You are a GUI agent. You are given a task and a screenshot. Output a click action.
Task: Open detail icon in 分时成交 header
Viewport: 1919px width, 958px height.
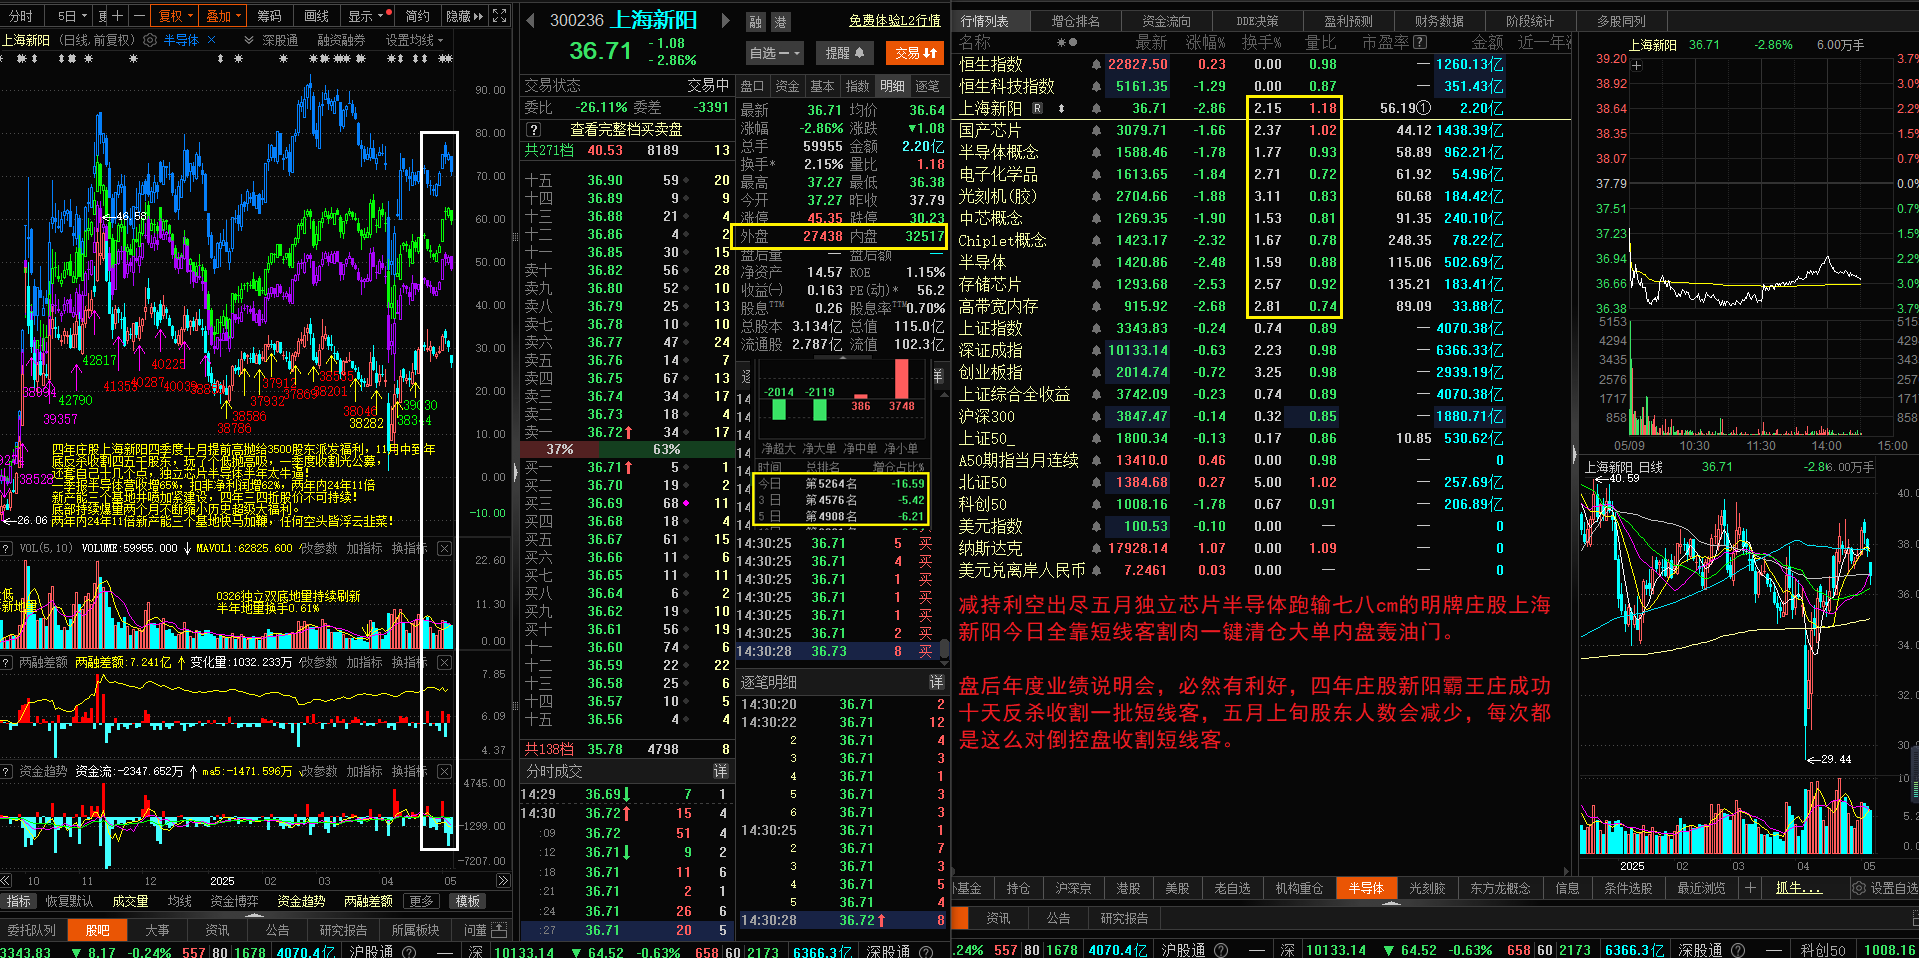[x=720, y=771]
